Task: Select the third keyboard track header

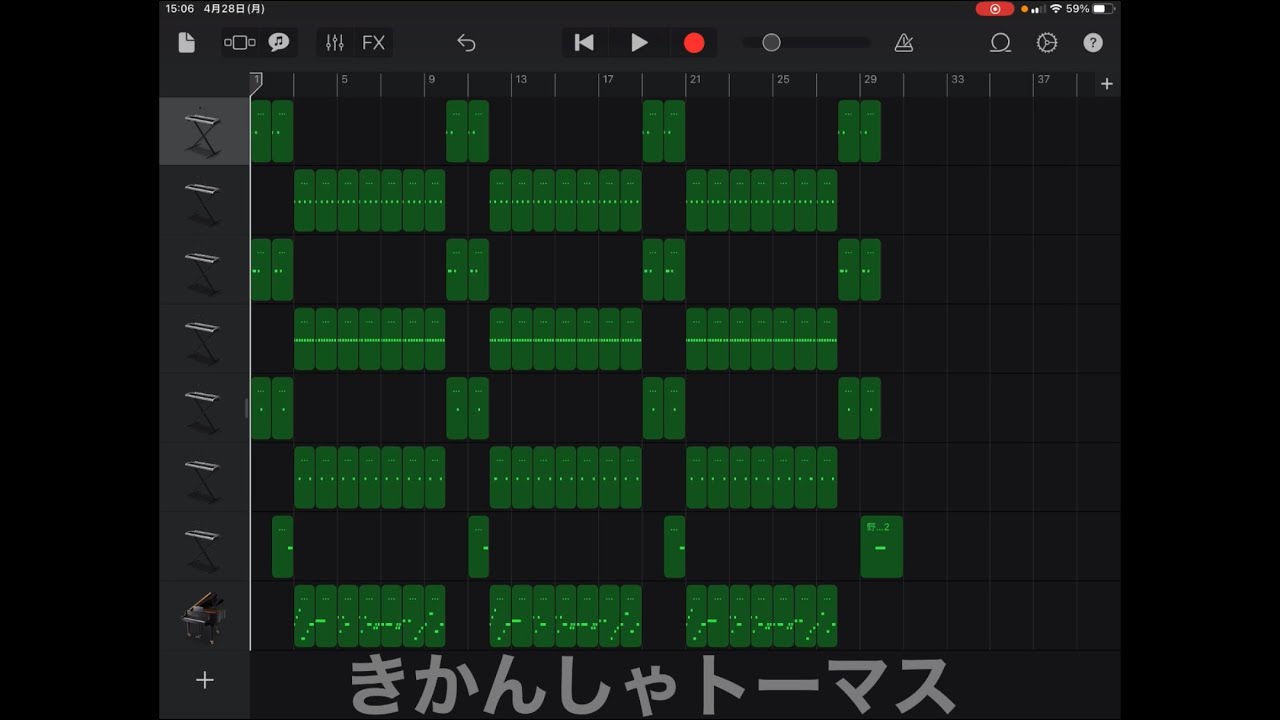Action: click(203, 270)
